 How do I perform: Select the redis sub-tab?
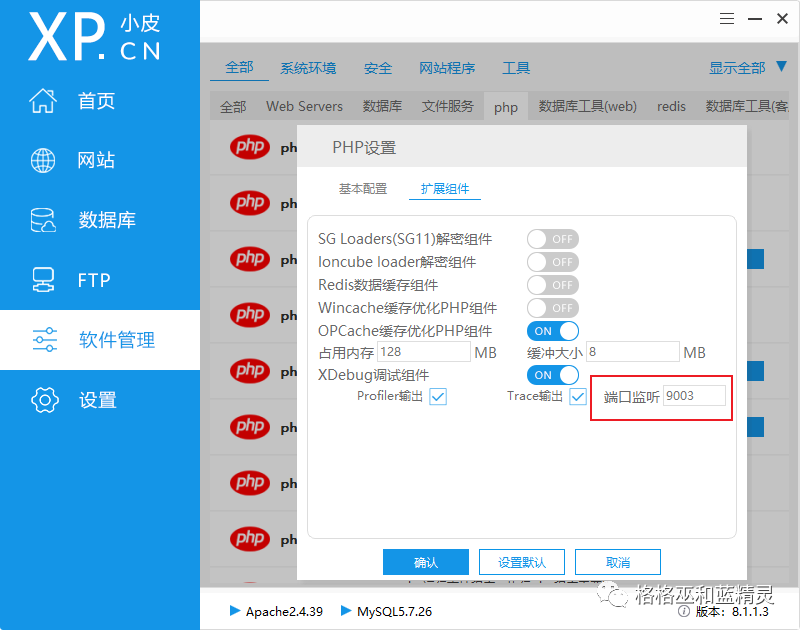tap(671, 106)
